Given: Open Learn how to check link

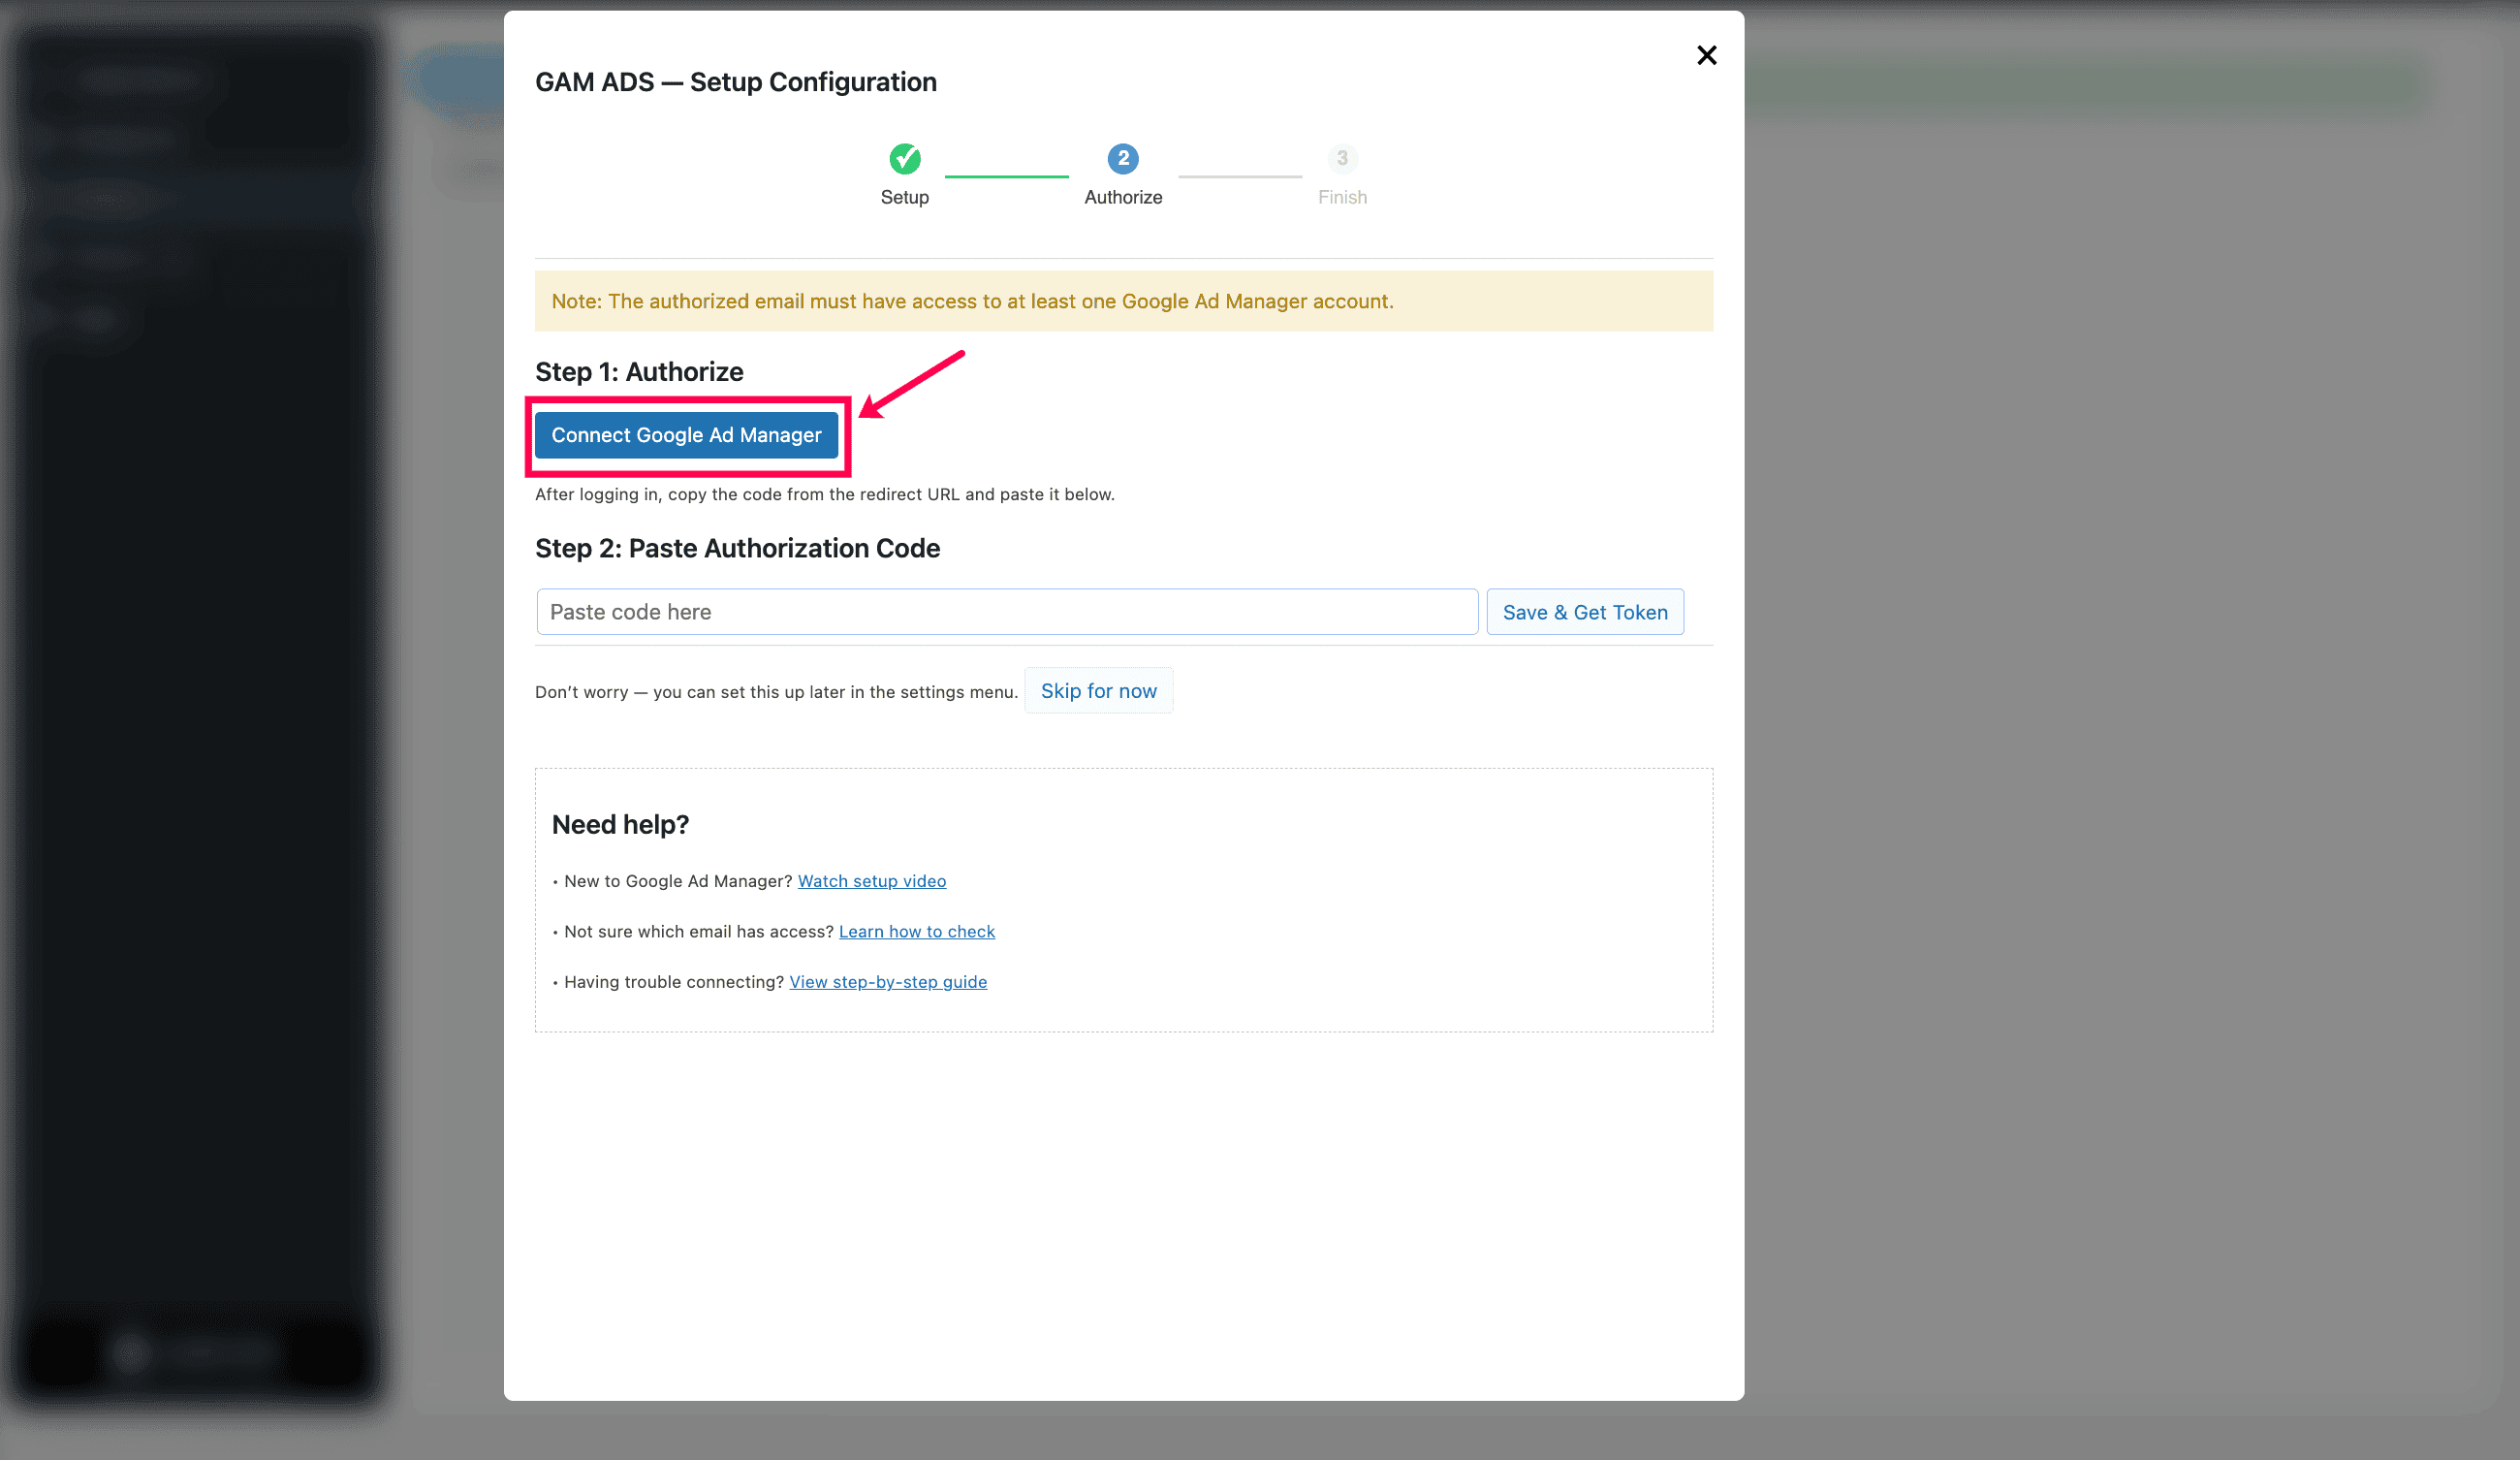Looking at the screenshot, I should click(x=916, y=931).
